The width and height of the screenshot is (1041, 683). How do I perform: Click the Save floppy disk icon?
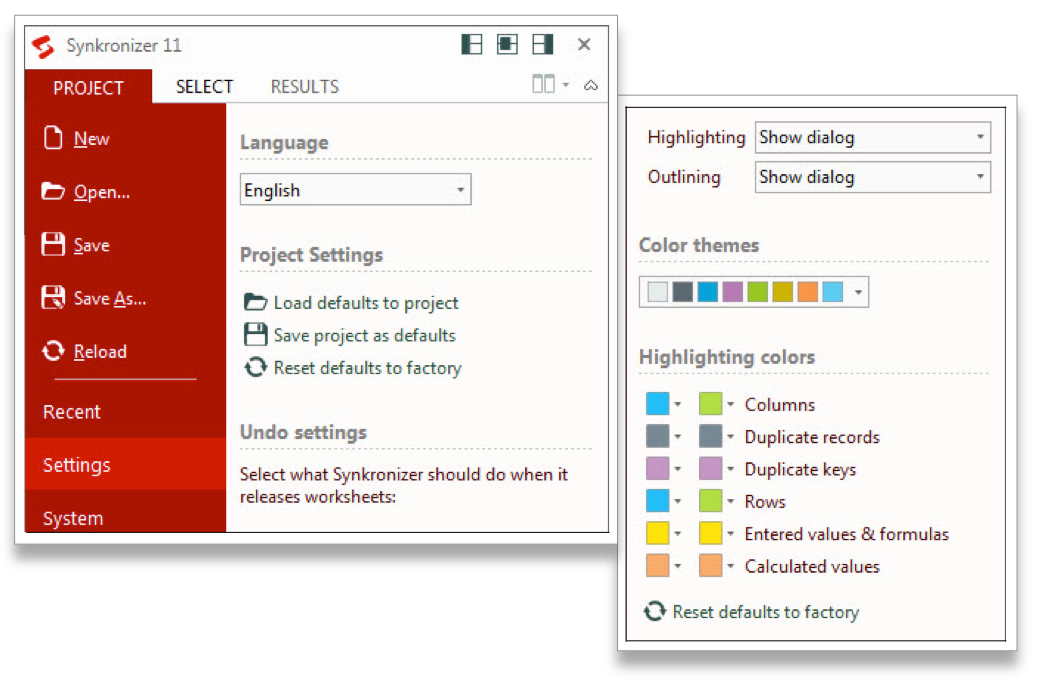coord(53,244)
